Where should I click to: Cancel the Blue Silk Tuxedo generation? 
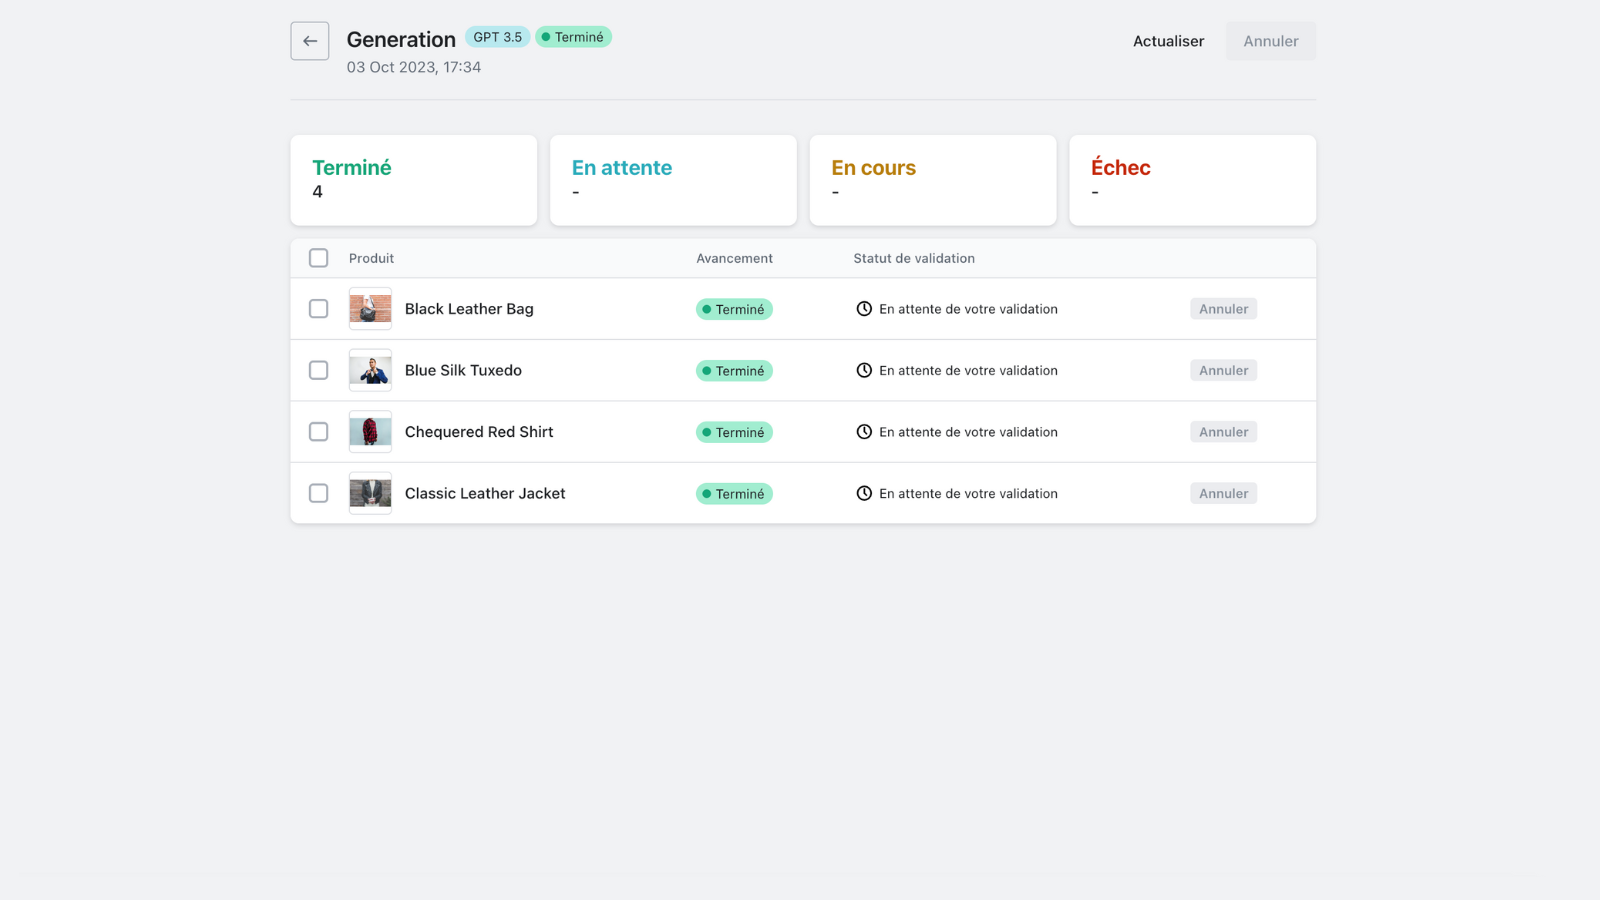tap(1223, 370)
